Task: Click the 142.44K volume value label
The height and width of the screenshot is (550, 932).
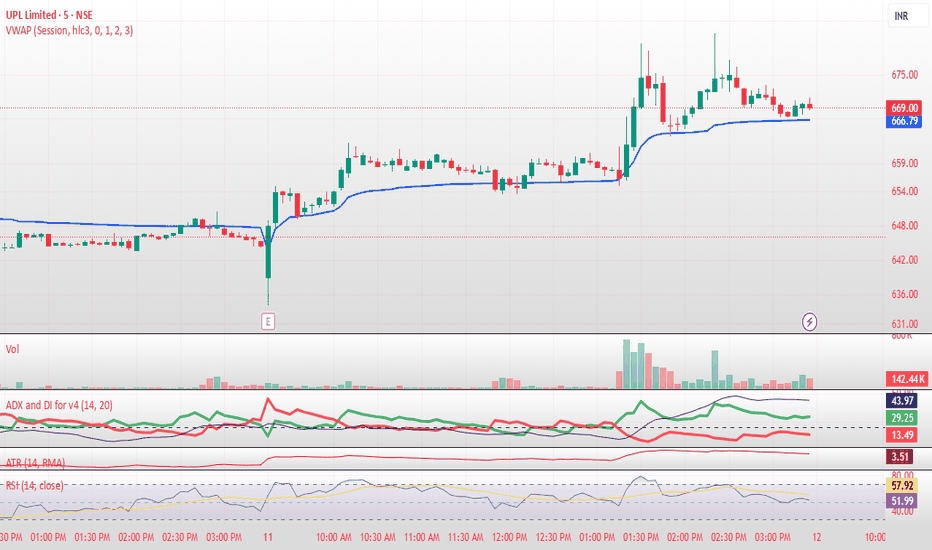Action: 906,379
